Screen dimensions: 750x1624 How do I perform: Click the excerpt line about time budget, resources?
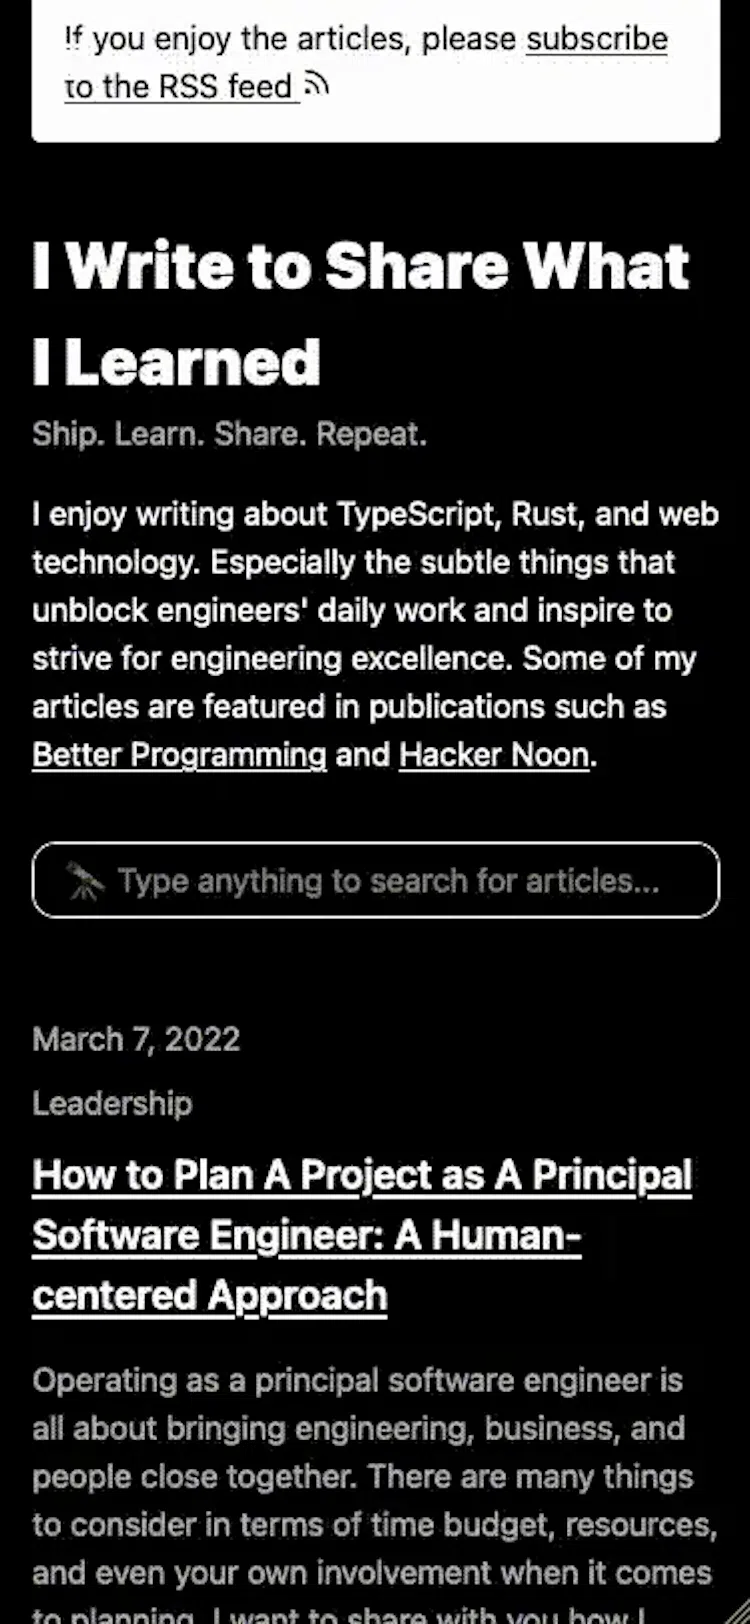(375, 1524)
